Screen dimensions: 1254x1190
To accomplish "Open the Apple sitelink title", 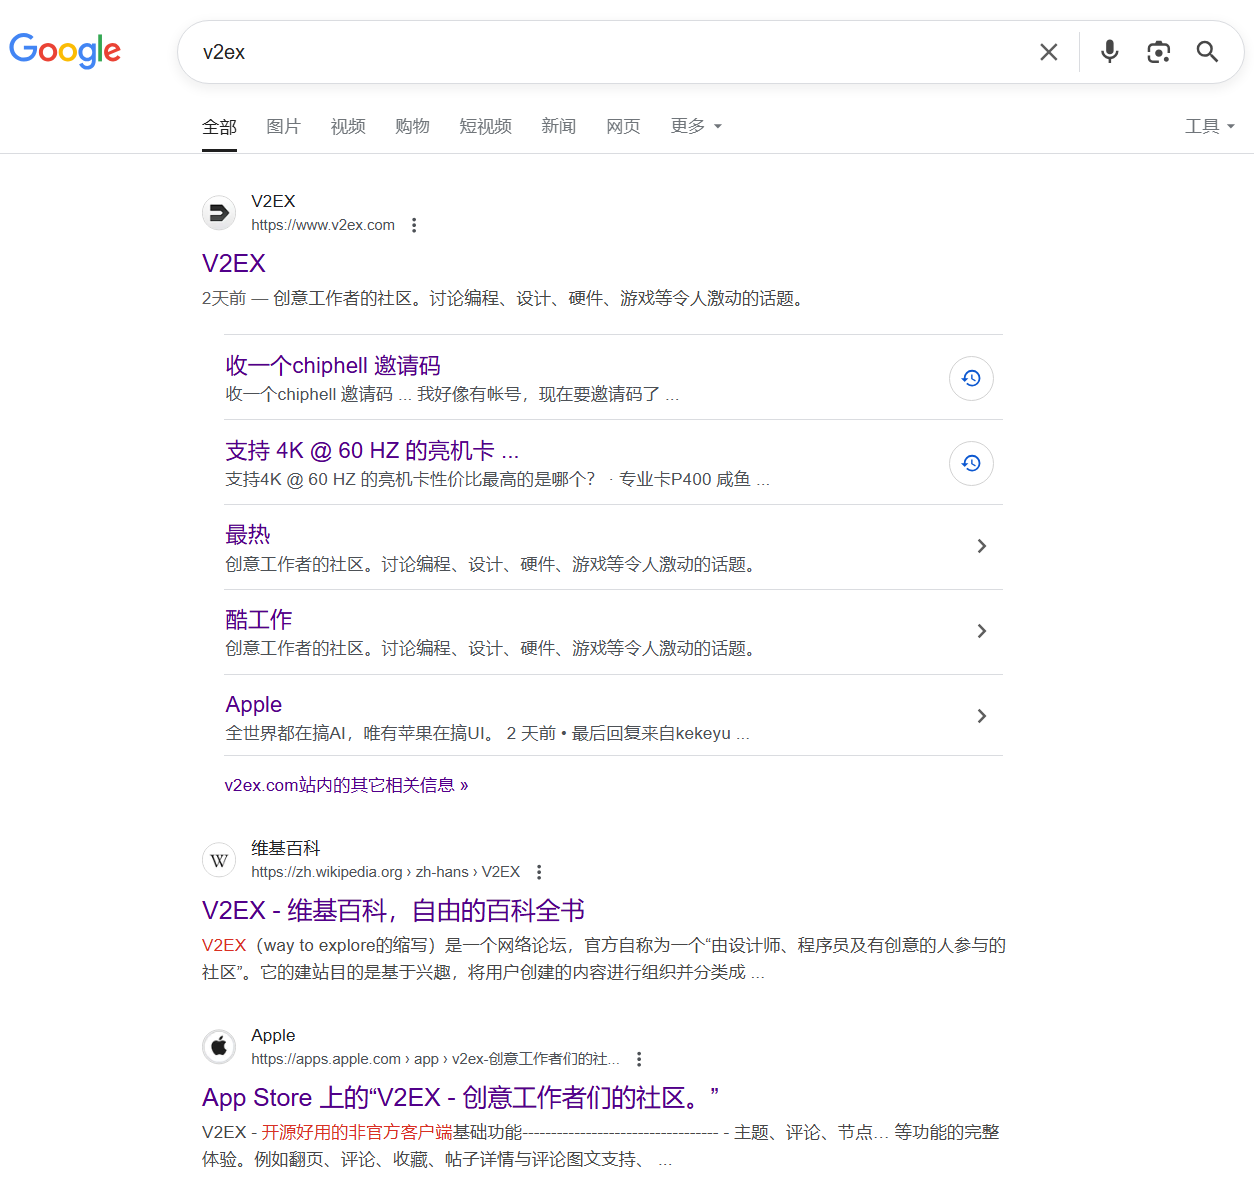I will 254,704.
